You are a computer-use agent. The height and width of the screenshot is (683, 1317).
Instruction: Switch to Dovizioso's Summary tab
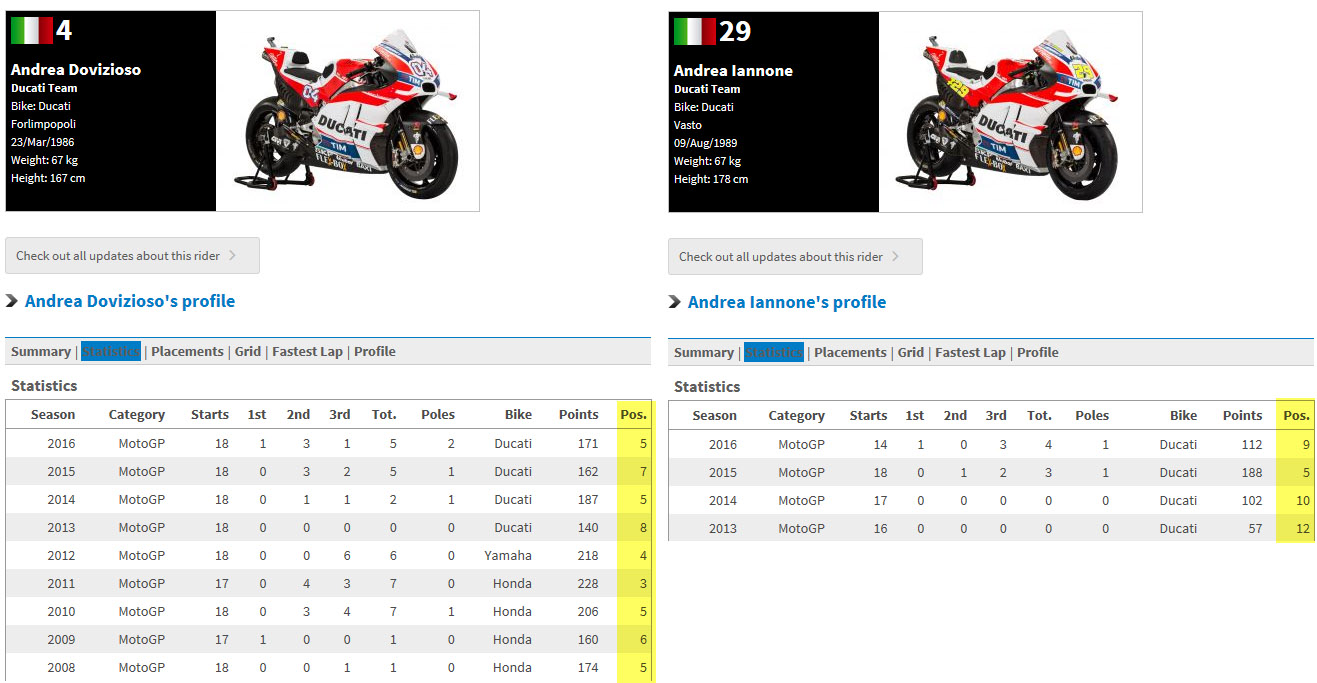[x=40, y=352]
